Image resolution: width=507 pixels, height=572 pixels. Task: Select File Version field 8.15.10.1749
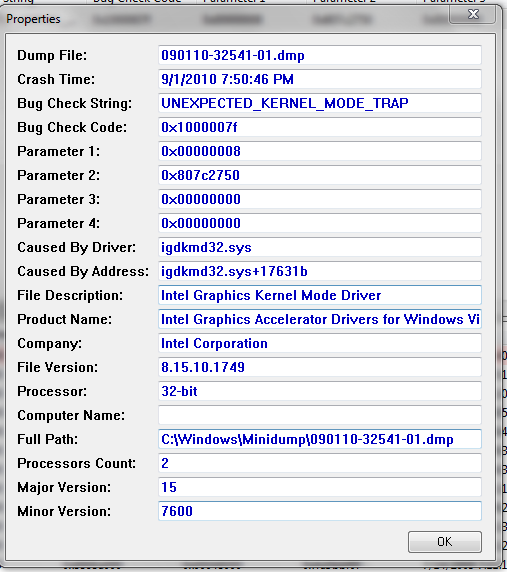tap(320, 367)
